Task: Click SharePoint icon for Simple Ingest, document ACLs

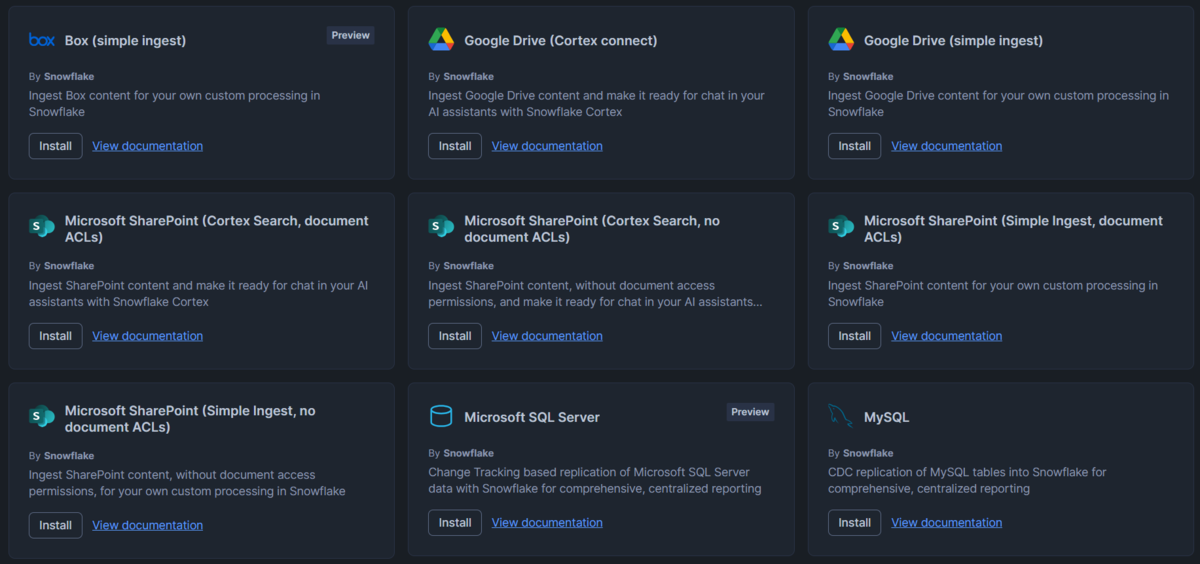Action: (841, 227)
